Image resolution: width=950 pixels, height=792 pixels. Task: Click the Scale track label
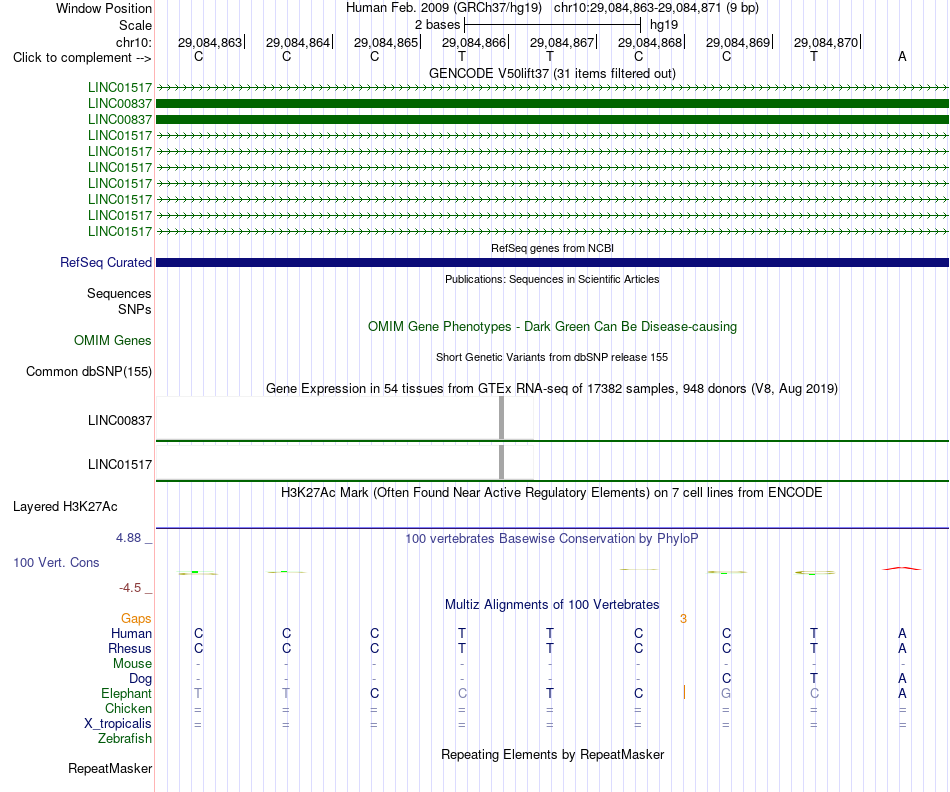tap(135, 25)
